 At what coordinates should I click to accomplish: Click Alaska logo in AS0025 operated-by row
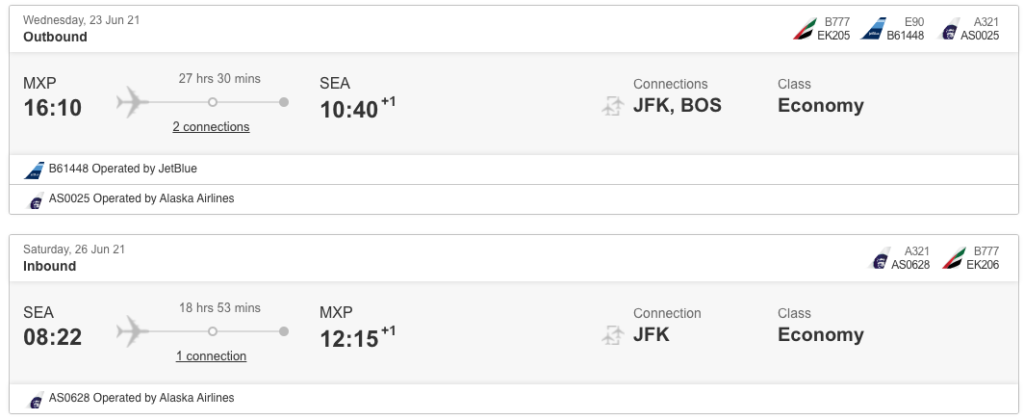35,200
